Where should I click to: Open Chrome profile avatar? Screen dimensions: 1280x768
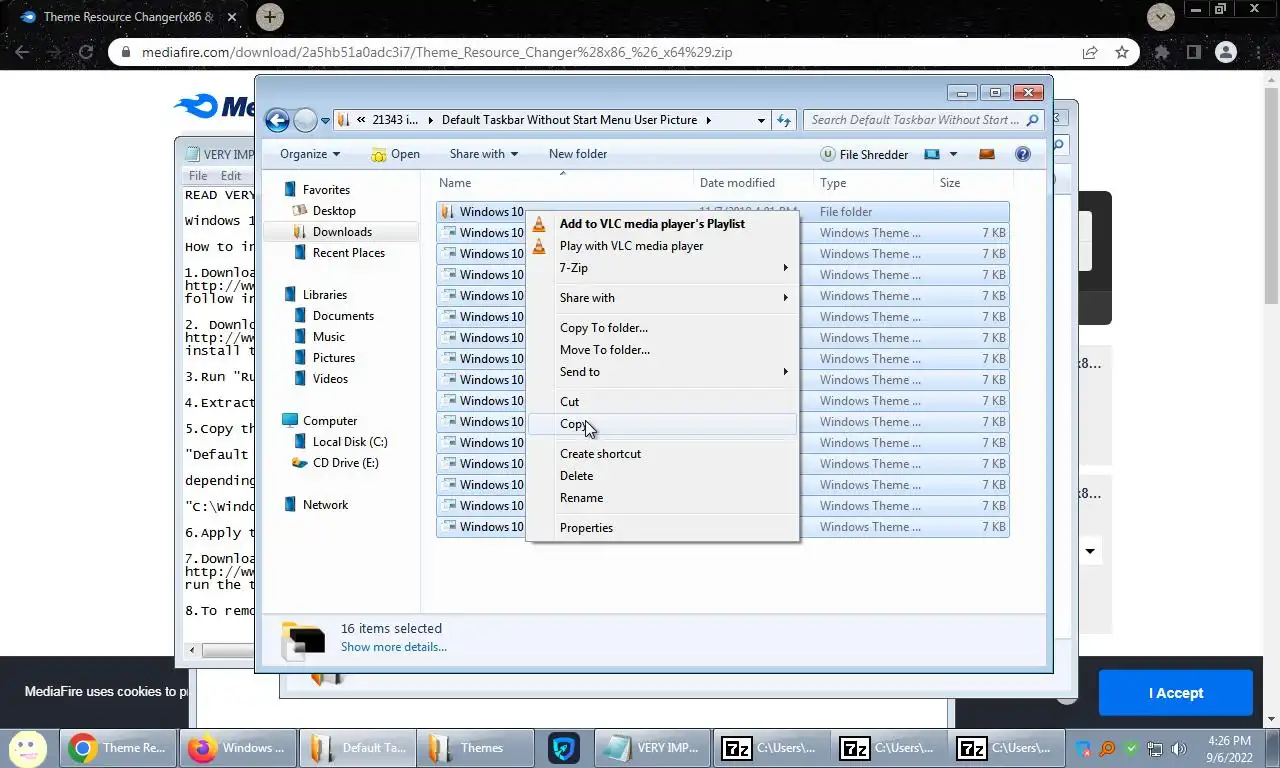coord(1225,52)
